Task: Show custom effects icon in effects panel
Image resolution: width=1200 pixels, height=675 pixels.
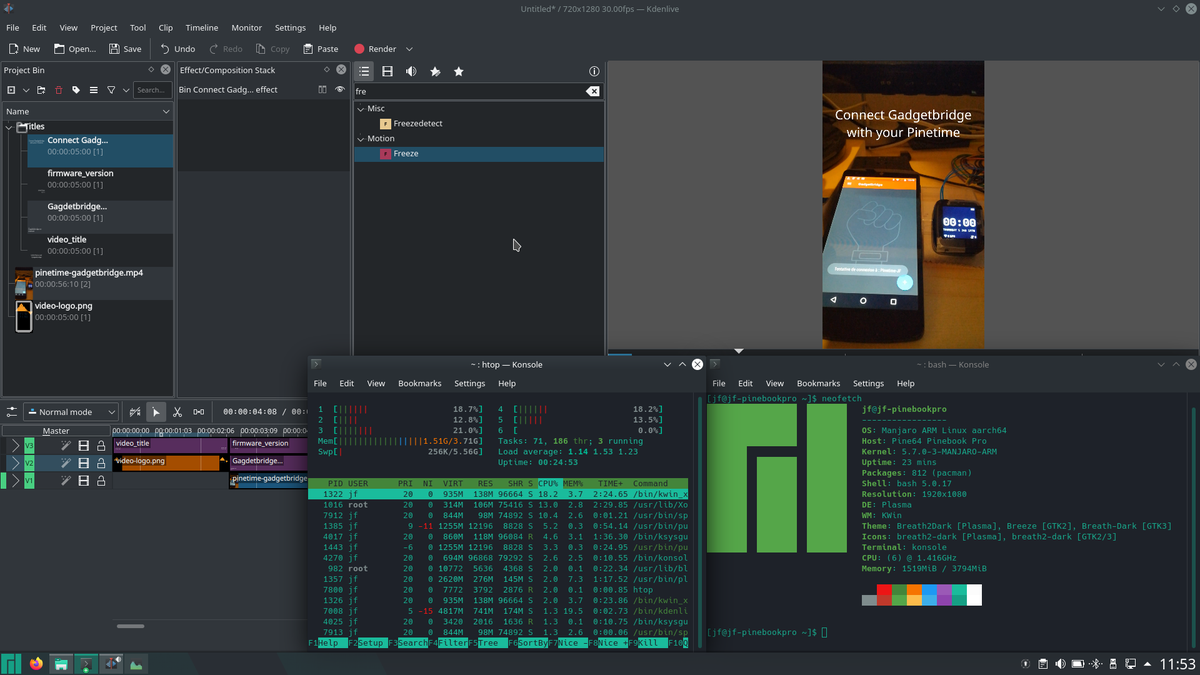Action: pos(435,71)
